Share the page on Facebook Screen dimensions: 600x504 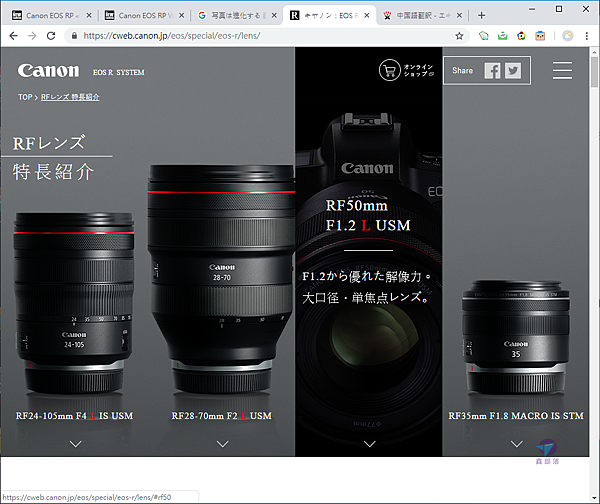(x=492, y=71)
